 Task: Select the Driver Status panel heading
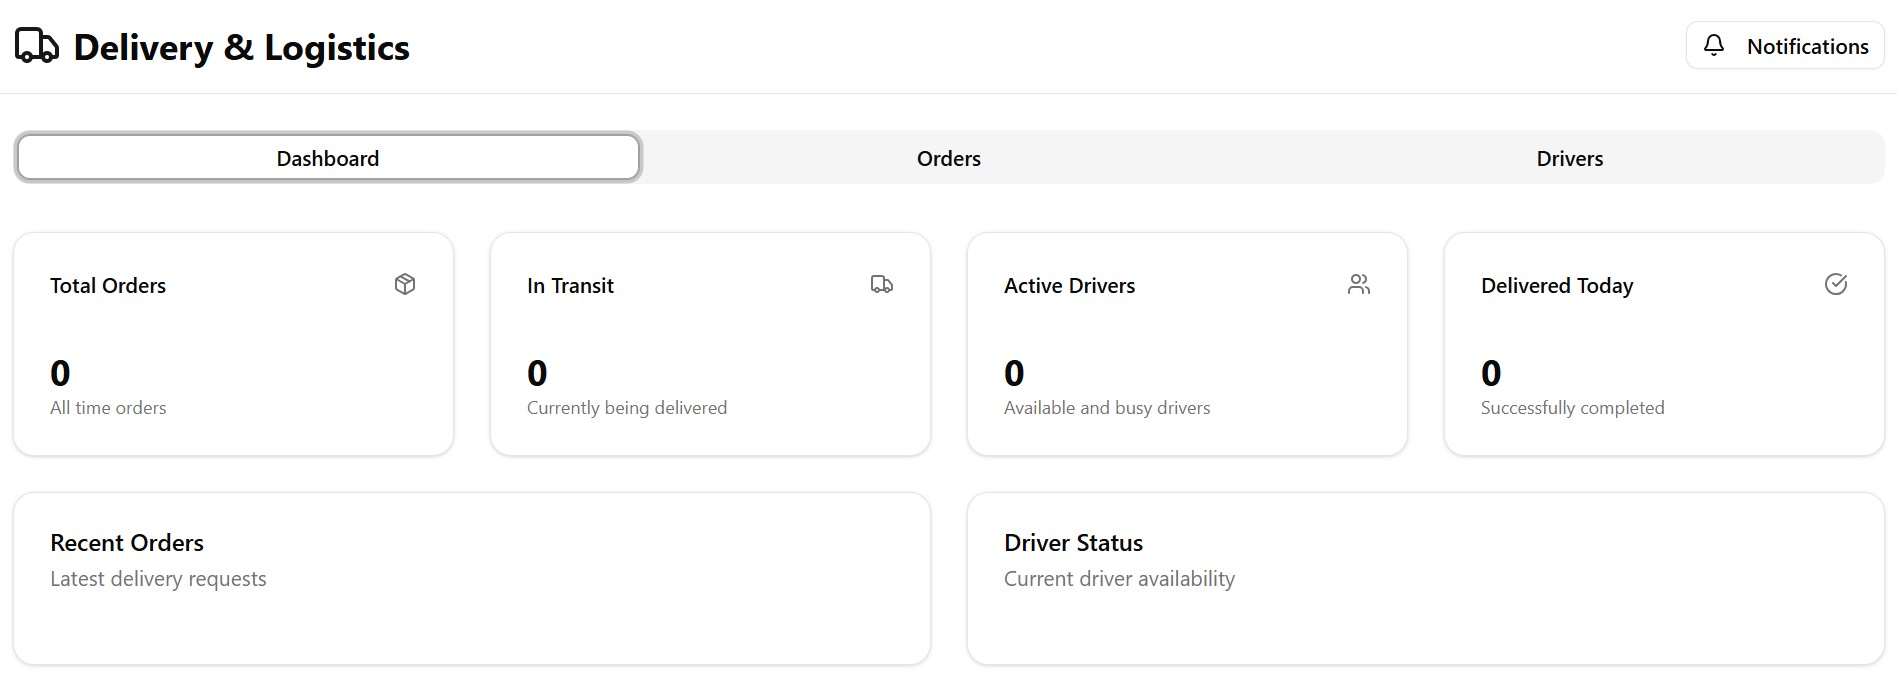[x=1073, y=542]
